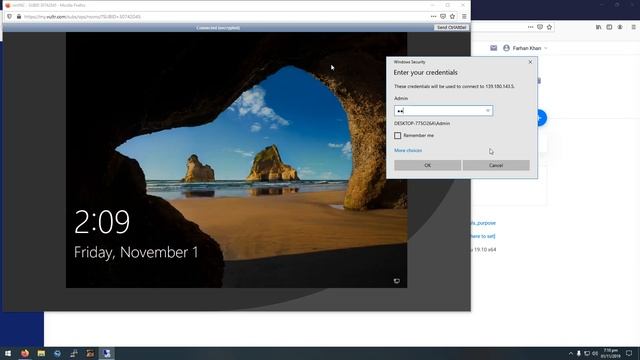Viewport: 640px width, 360px height.
Task: Open the Windows Start menu
Action: [8, 353]
